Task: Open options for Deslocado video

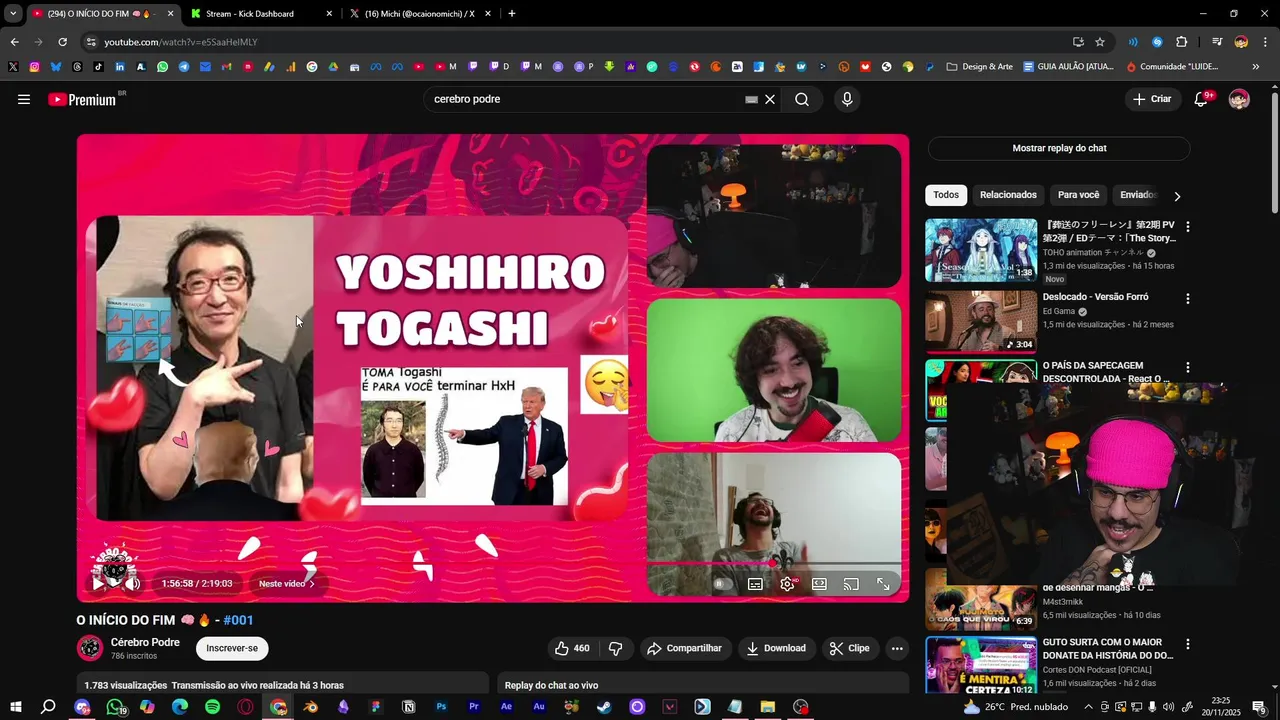Action: click(1188, 299)
